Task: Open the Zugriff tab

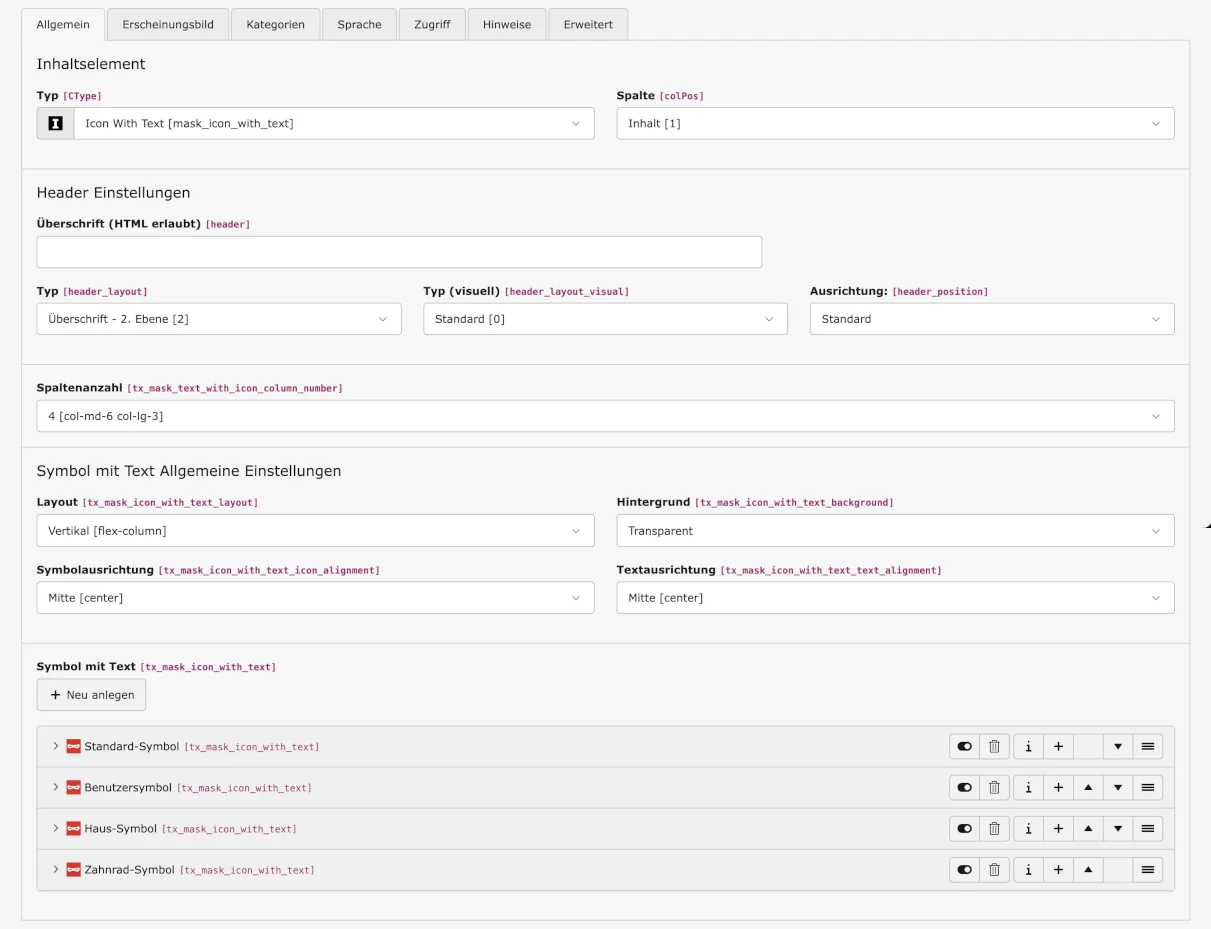Action: pos(431,24)
